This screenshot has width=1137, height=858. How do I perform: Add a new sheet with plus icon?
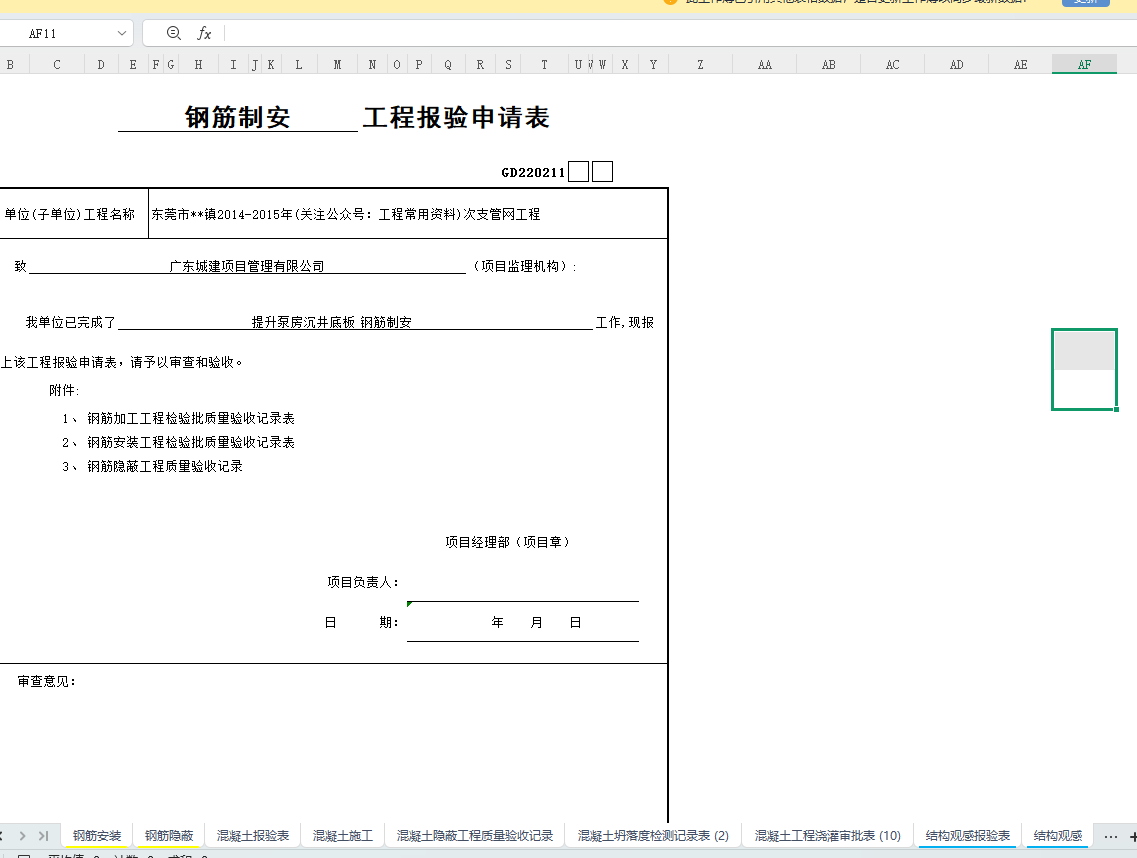click(x=1132, y=835)
